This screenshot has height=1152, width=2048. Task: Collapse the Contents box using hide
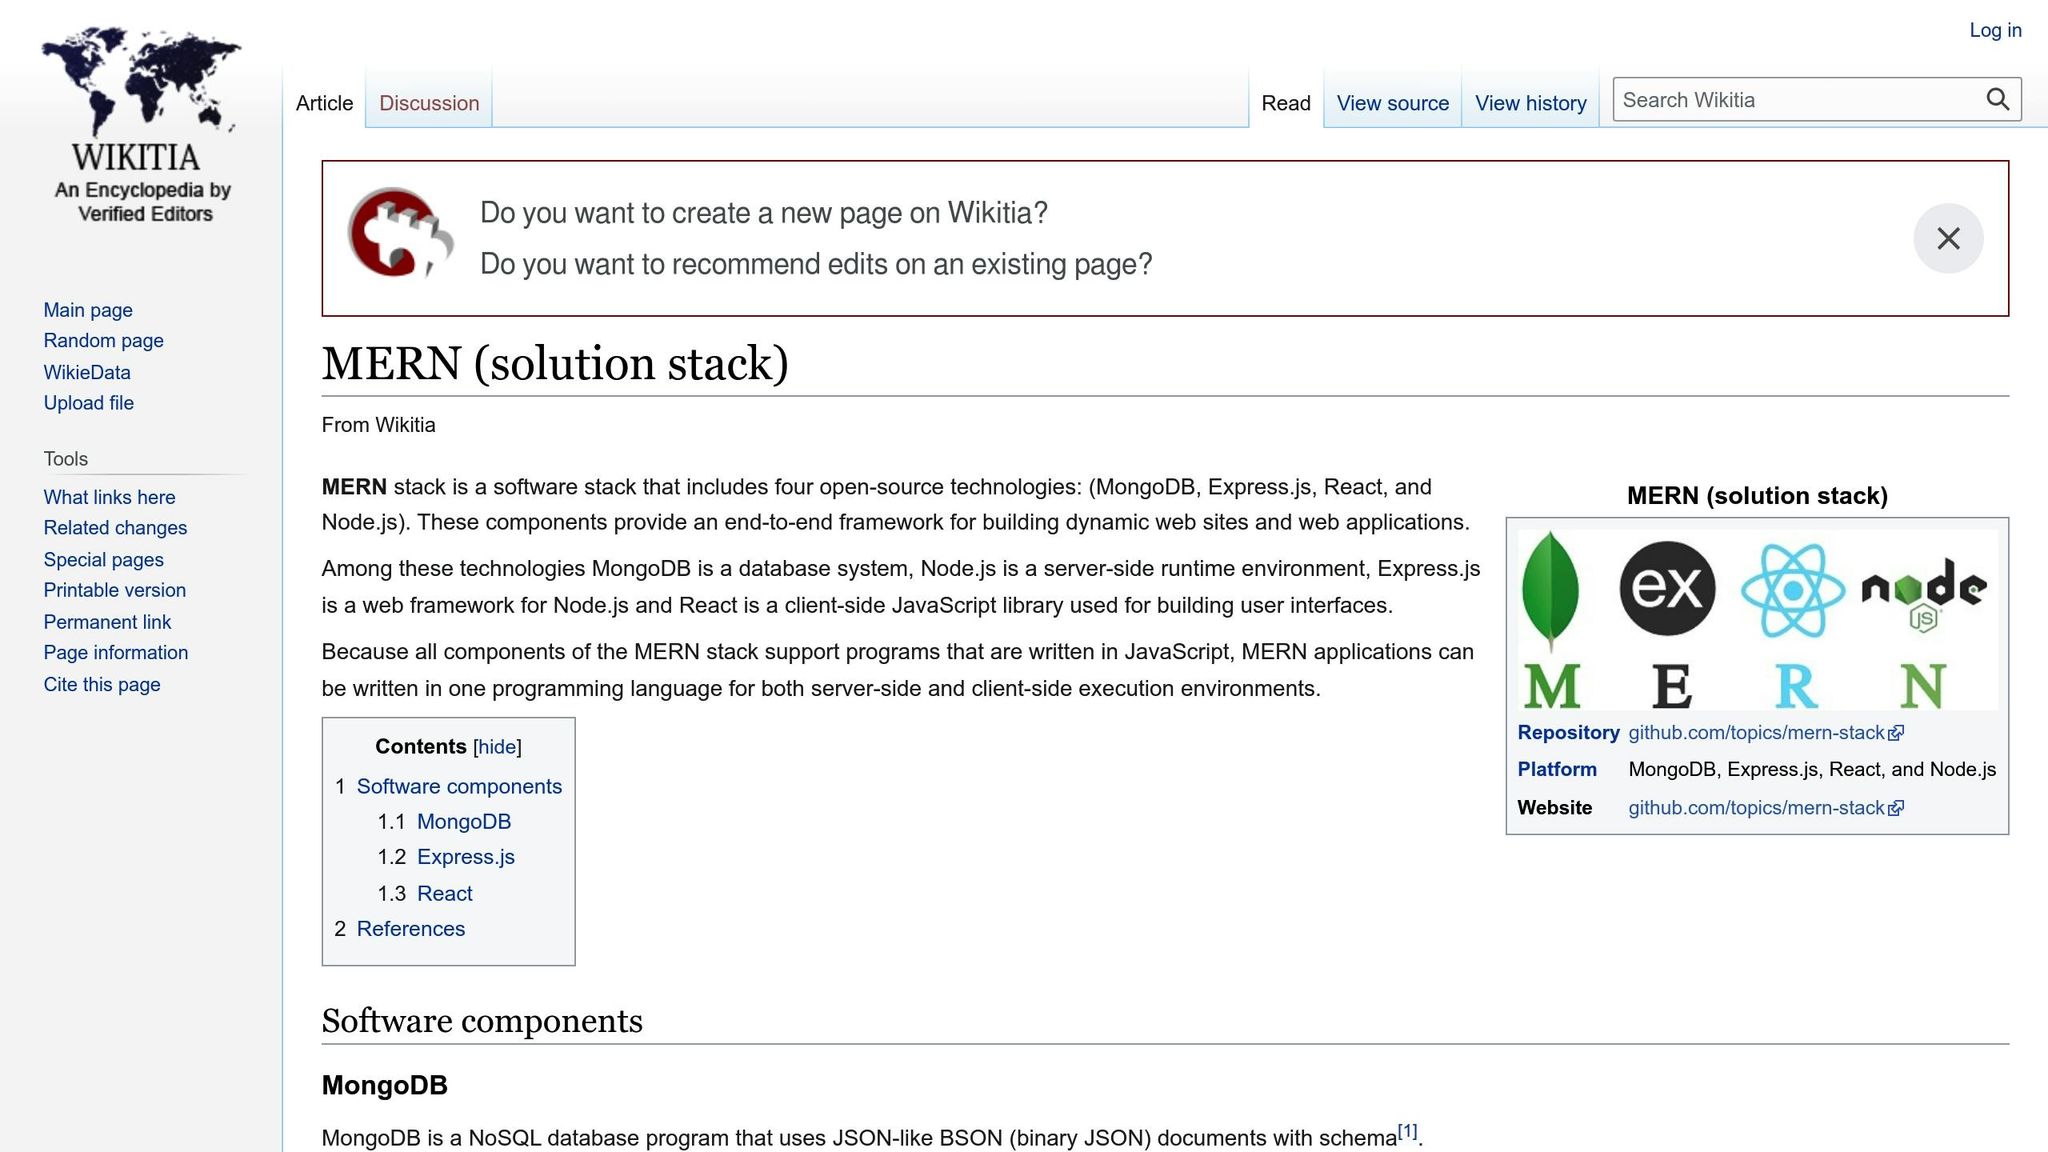496,746
